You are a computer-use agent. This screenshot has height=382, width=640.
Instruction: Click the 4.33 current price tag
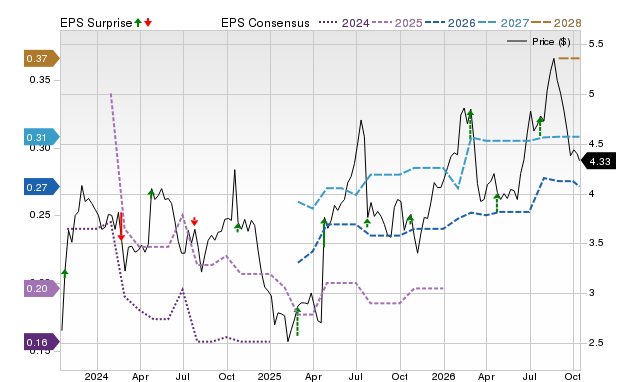pyautogui.click(x=598, y=161)
